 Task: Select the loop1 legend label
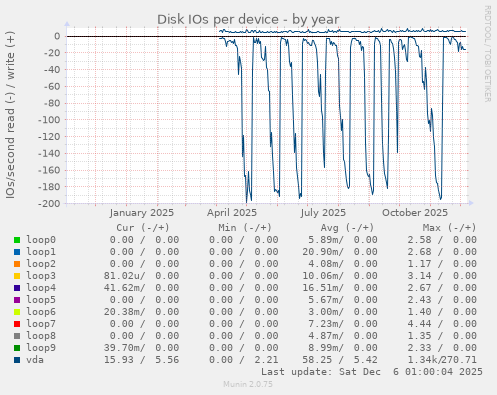pos(41,252)
